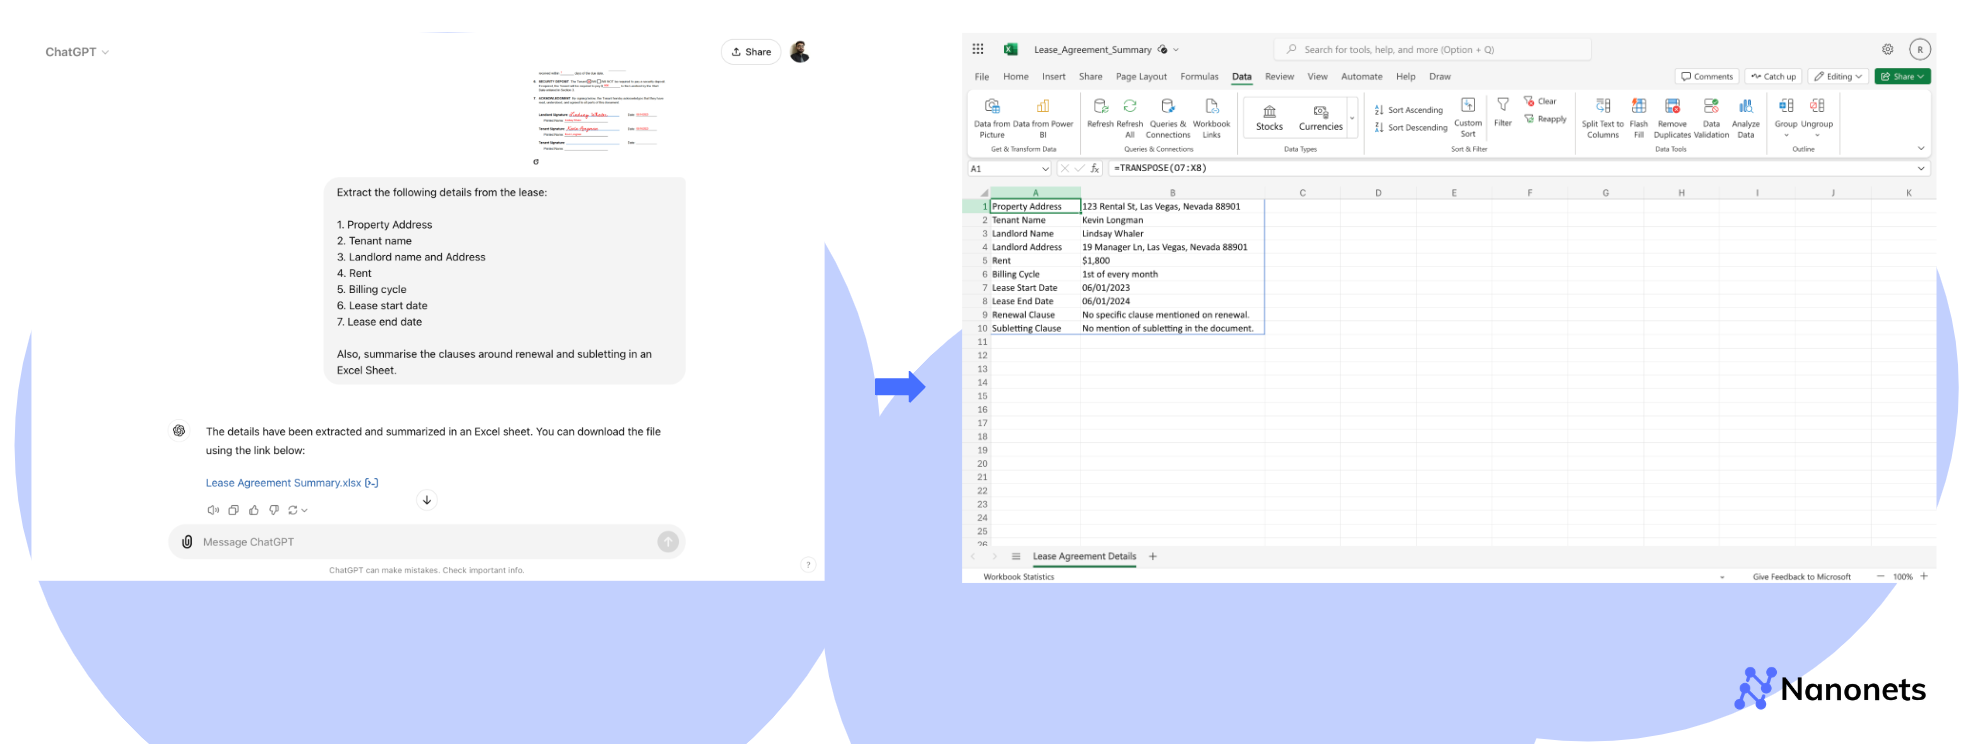Expand the formula bar chevron
1970x744 pixels.
point(1921,168)
